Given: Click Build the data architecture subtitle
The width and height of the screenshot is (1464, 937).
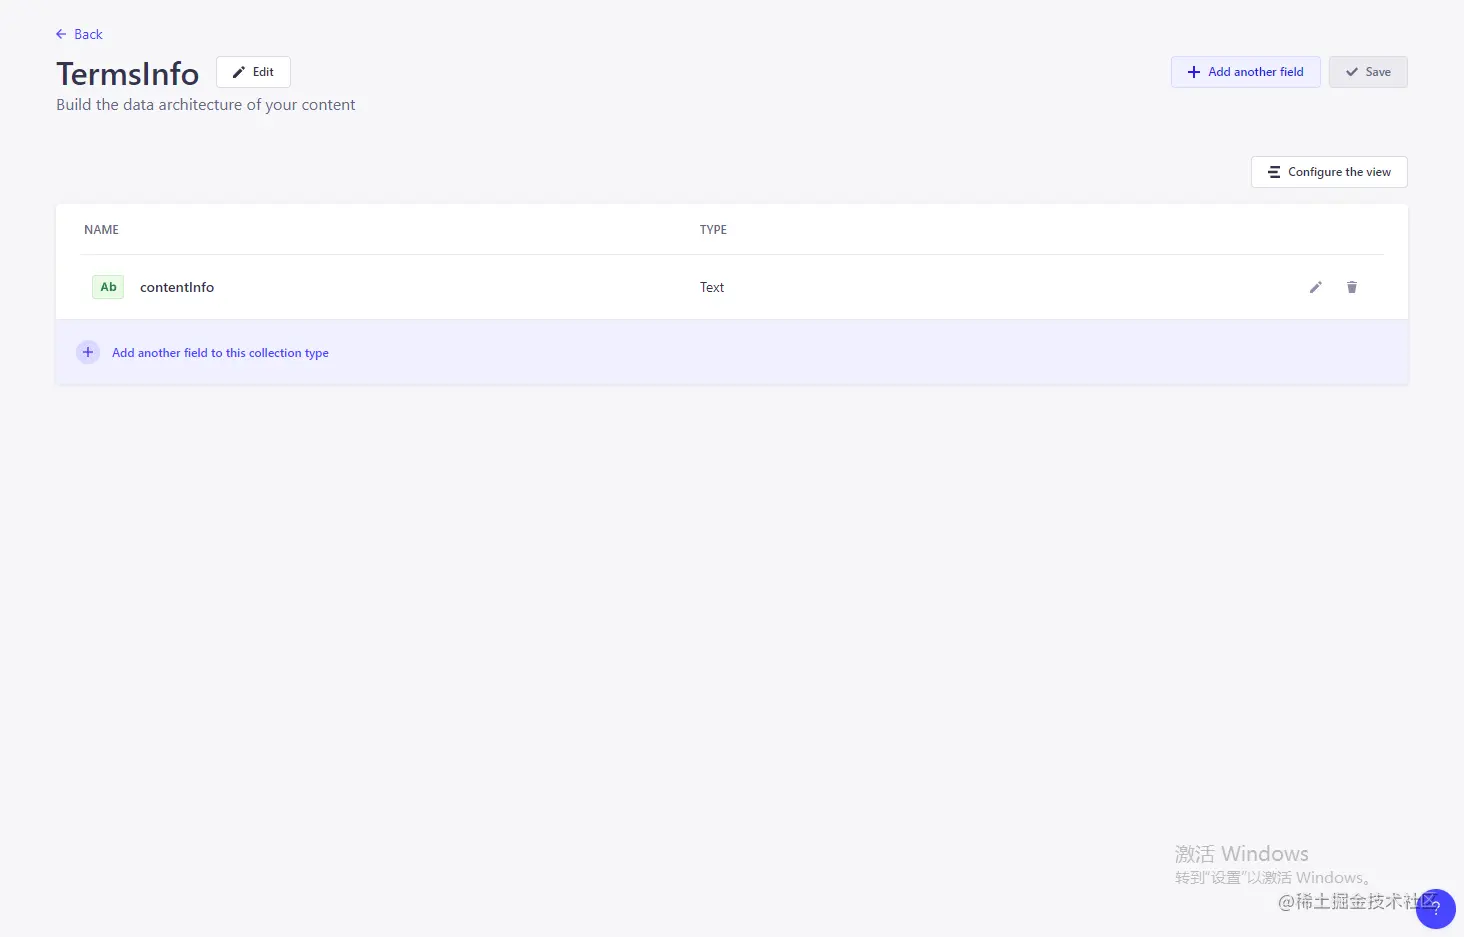Looking at the screenshot, I should click(206, 105).
